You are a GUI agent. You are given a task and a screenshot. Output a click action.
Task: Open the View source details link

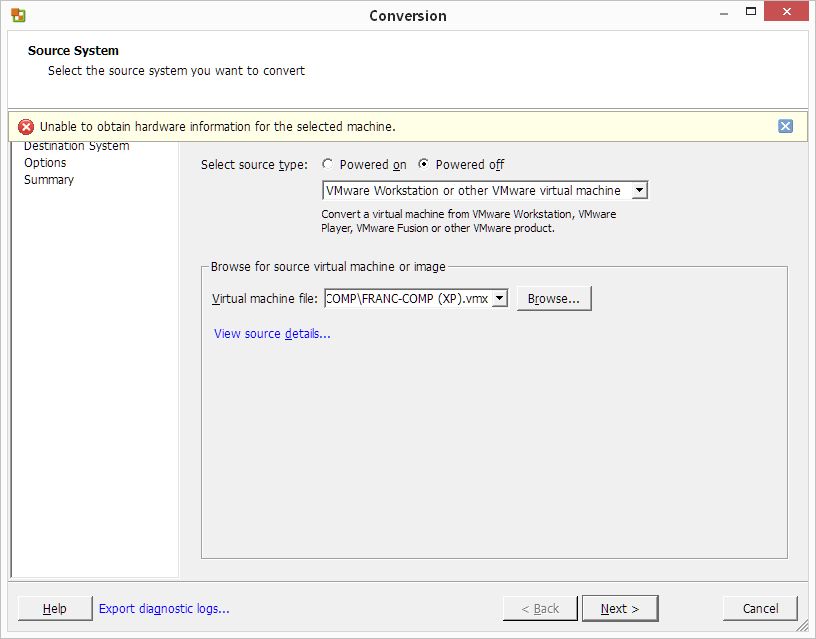272,334
